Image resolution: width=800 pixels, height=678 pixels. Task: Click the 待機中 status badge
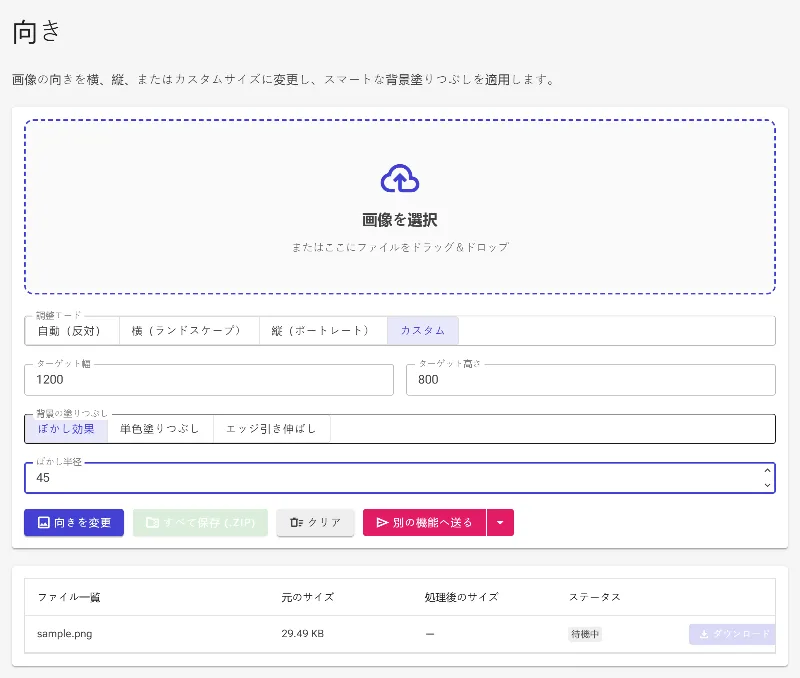pos(585,634)
